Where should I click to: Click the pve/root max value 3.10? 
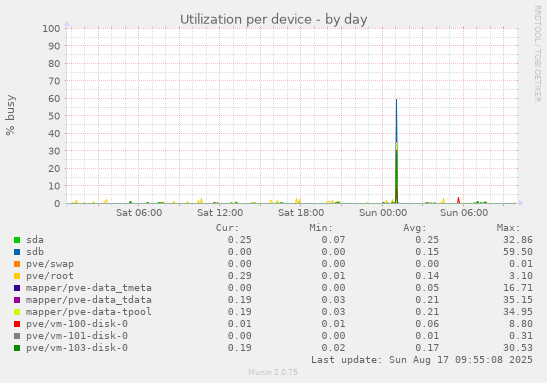pos(521,276)
